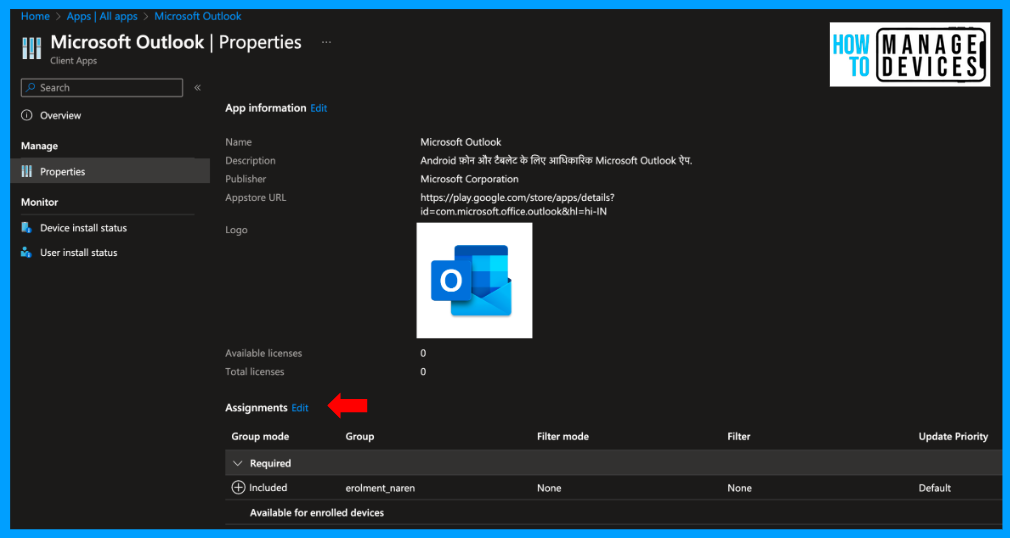
Task: Edit the App information section
Action: pos(319,108)
